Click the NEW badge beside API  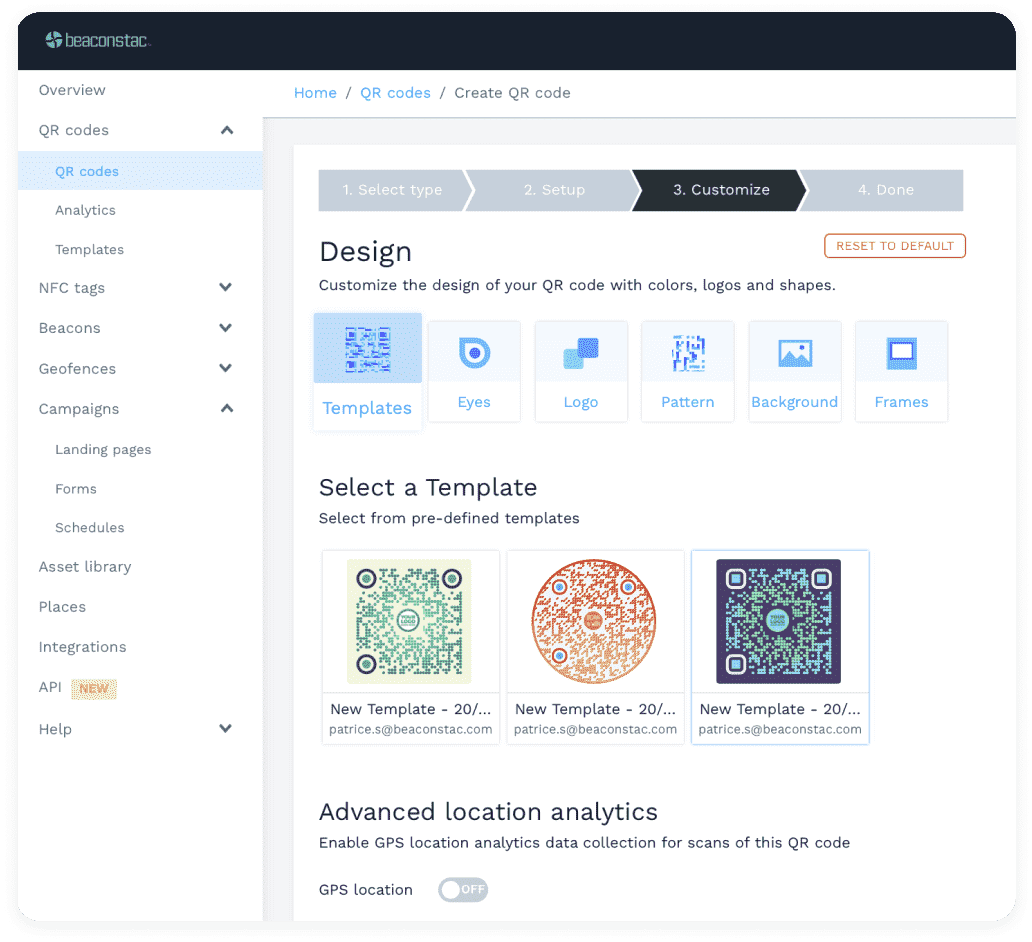click(94, 689)
